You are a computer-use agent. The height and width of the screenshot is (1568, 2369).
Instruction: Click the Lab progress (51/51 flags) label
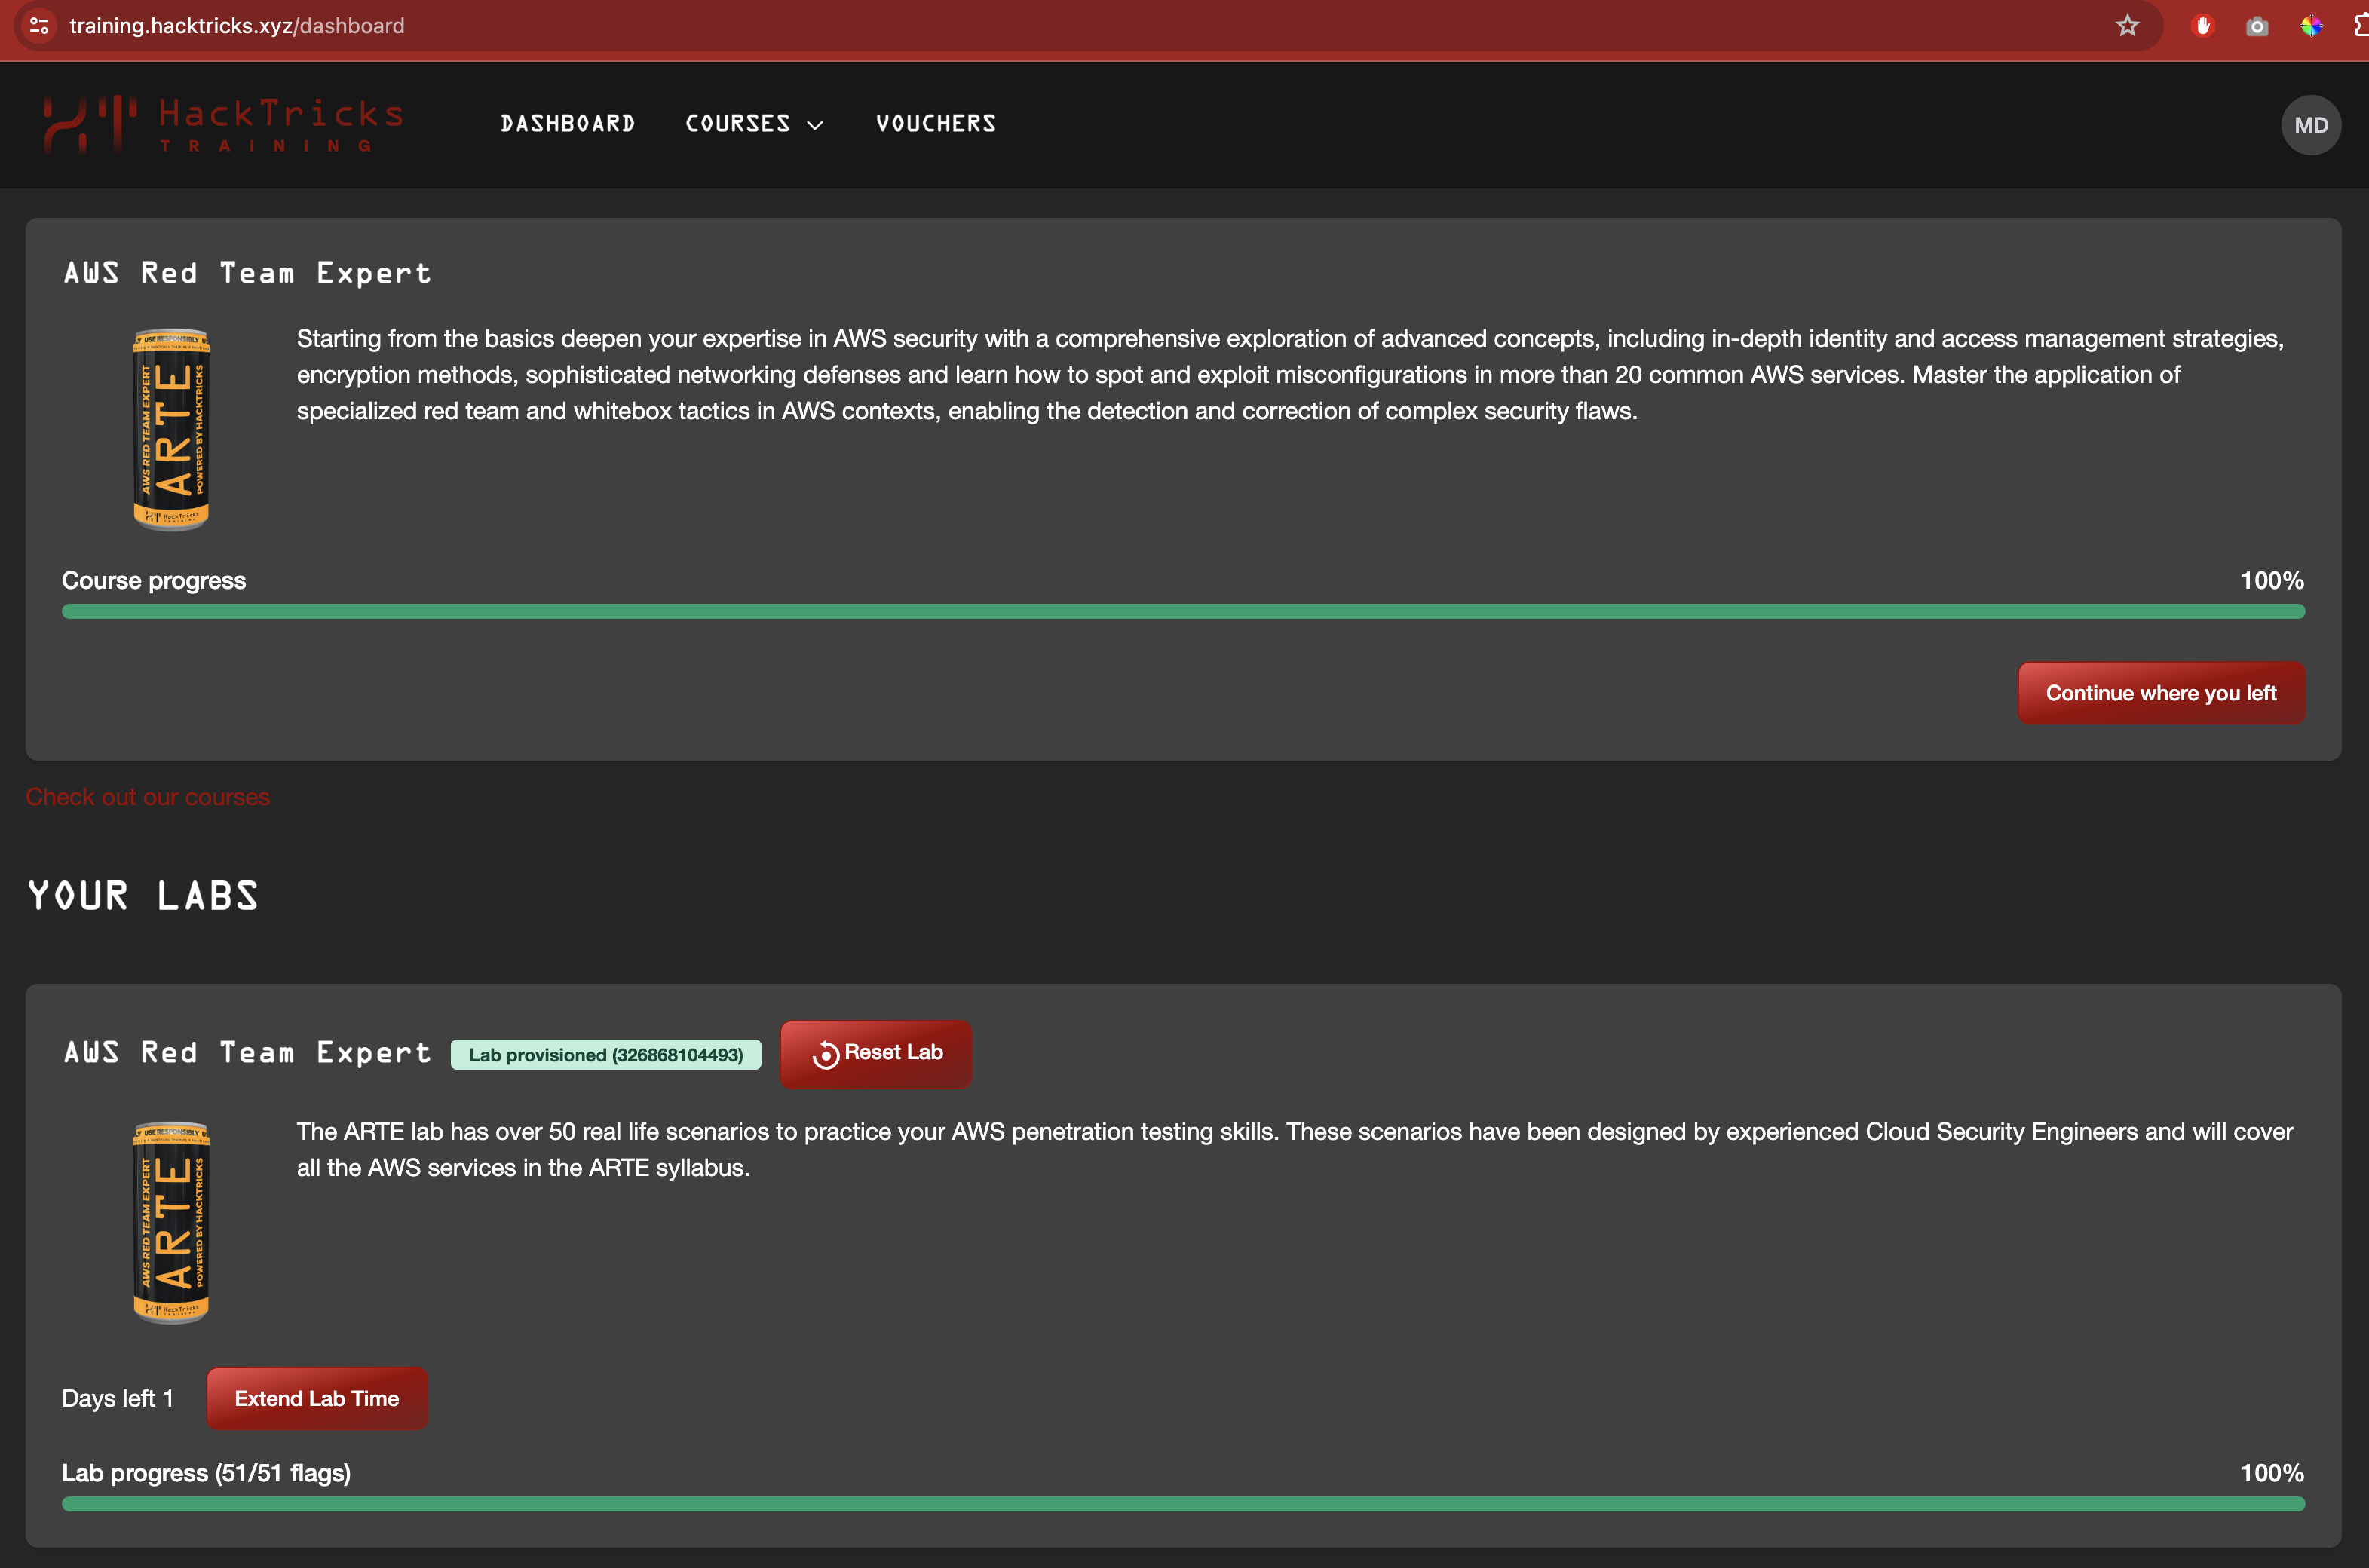pos(206,1473)
